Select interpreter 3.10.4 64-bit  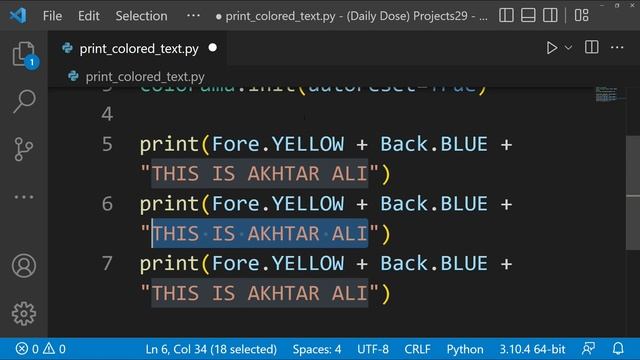(532, 349)
